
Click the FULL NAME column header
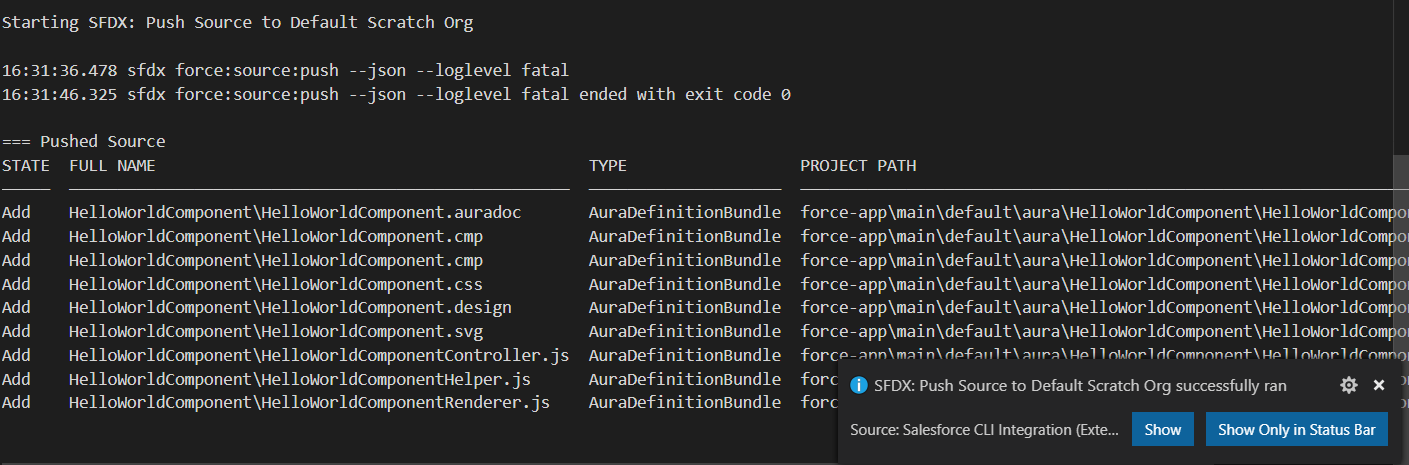(x=112, y=166)
